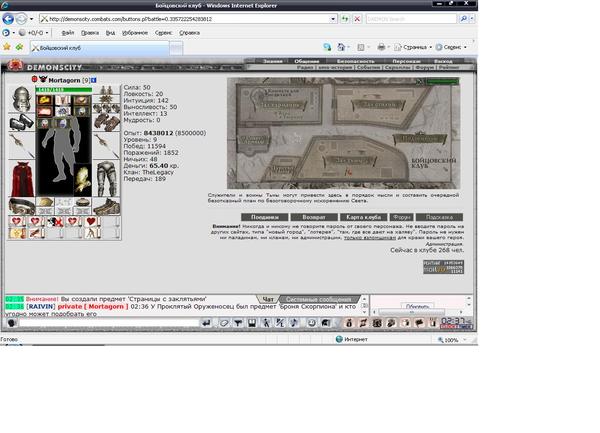Click the rating counter banner
Viewport: 600px width, 433px height.
pyautogui.click(x=443, y=267)
